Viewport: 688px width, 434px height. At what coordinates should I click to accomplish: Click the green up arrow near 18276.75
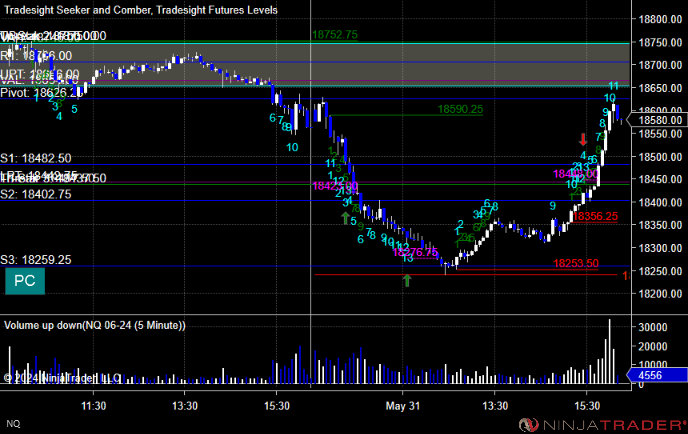(407, 280)
